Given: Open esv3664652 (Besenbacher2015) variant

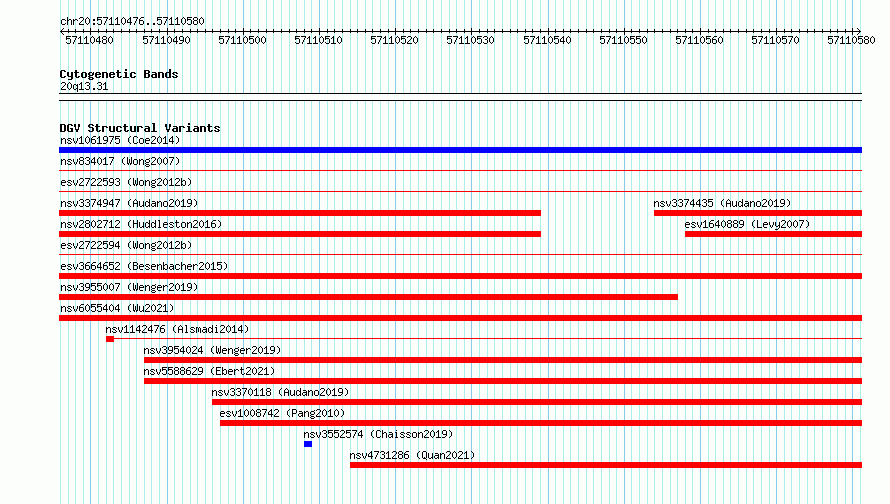Looking at the screenshot, I should 144,266.
